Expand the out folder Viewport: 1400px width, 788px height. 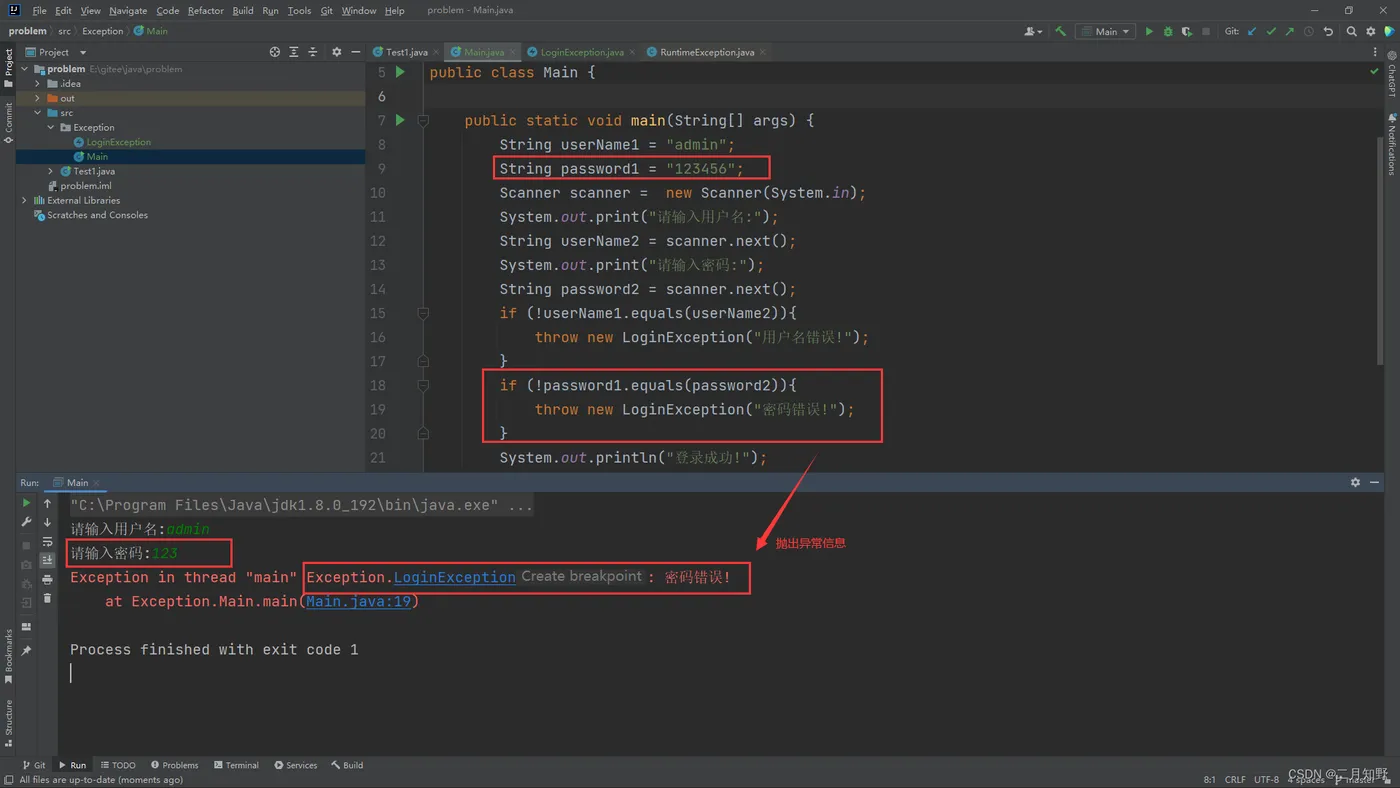(38, 98)
